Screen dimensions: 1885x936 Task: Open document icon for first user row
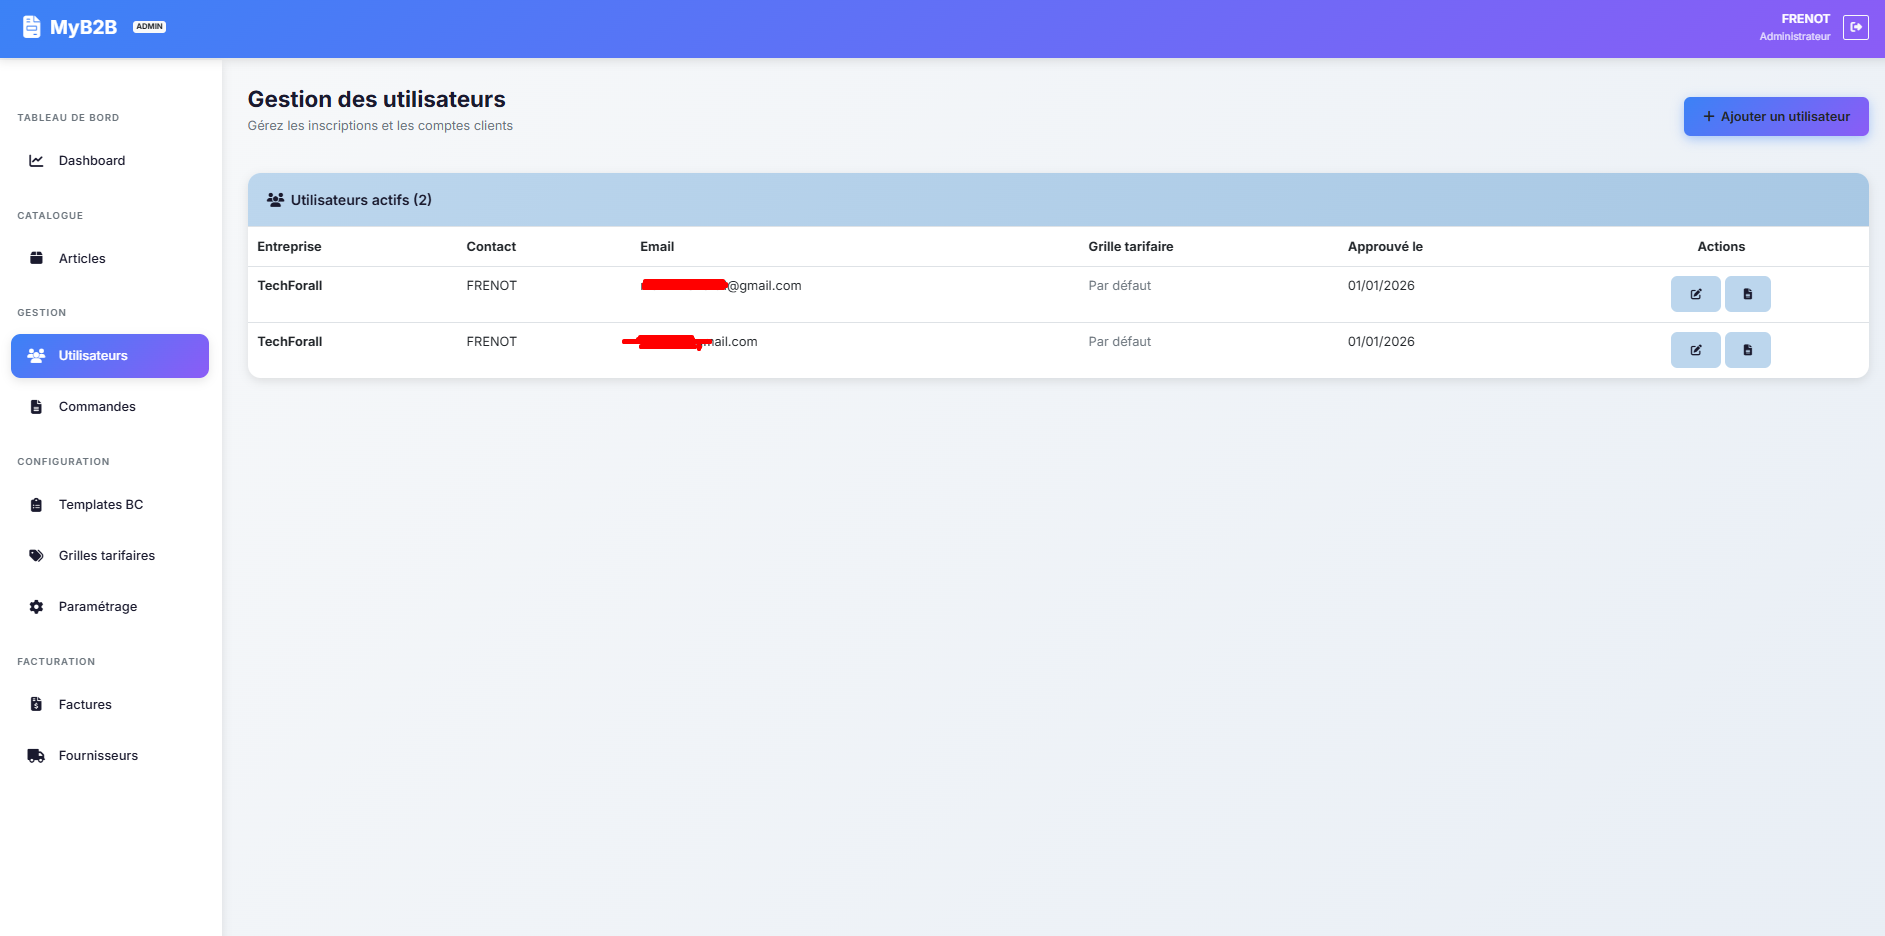click(1747, 294)
